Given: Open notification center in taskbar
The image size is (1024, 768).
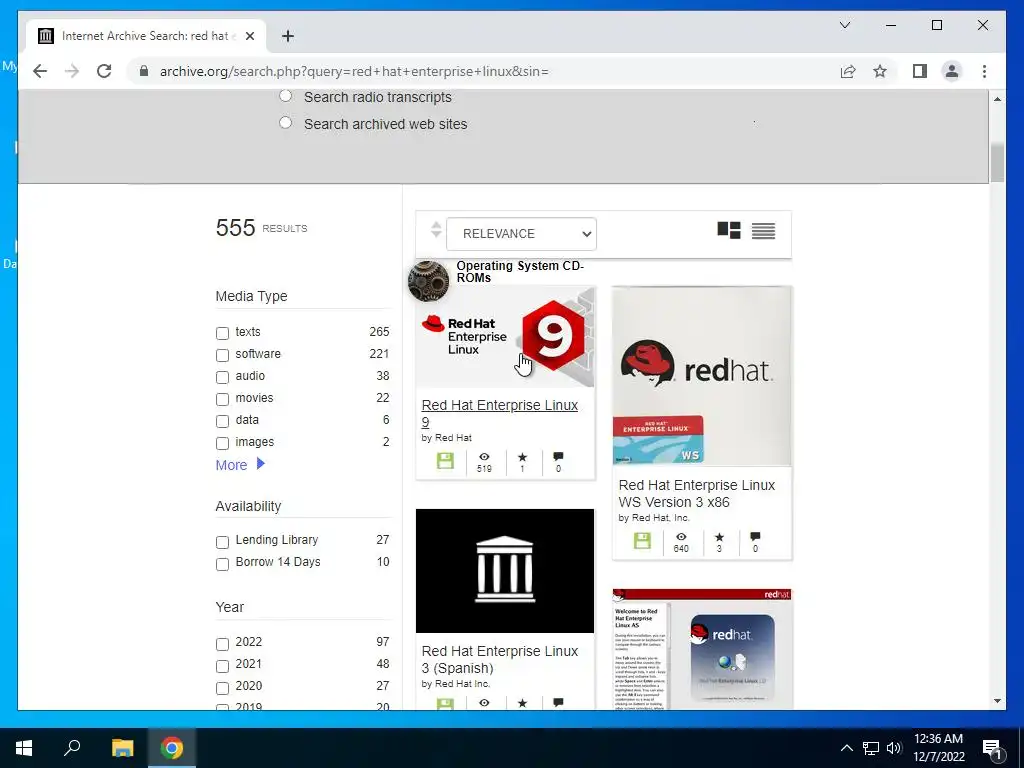Looking at the screenshot, I should [991, 748].
